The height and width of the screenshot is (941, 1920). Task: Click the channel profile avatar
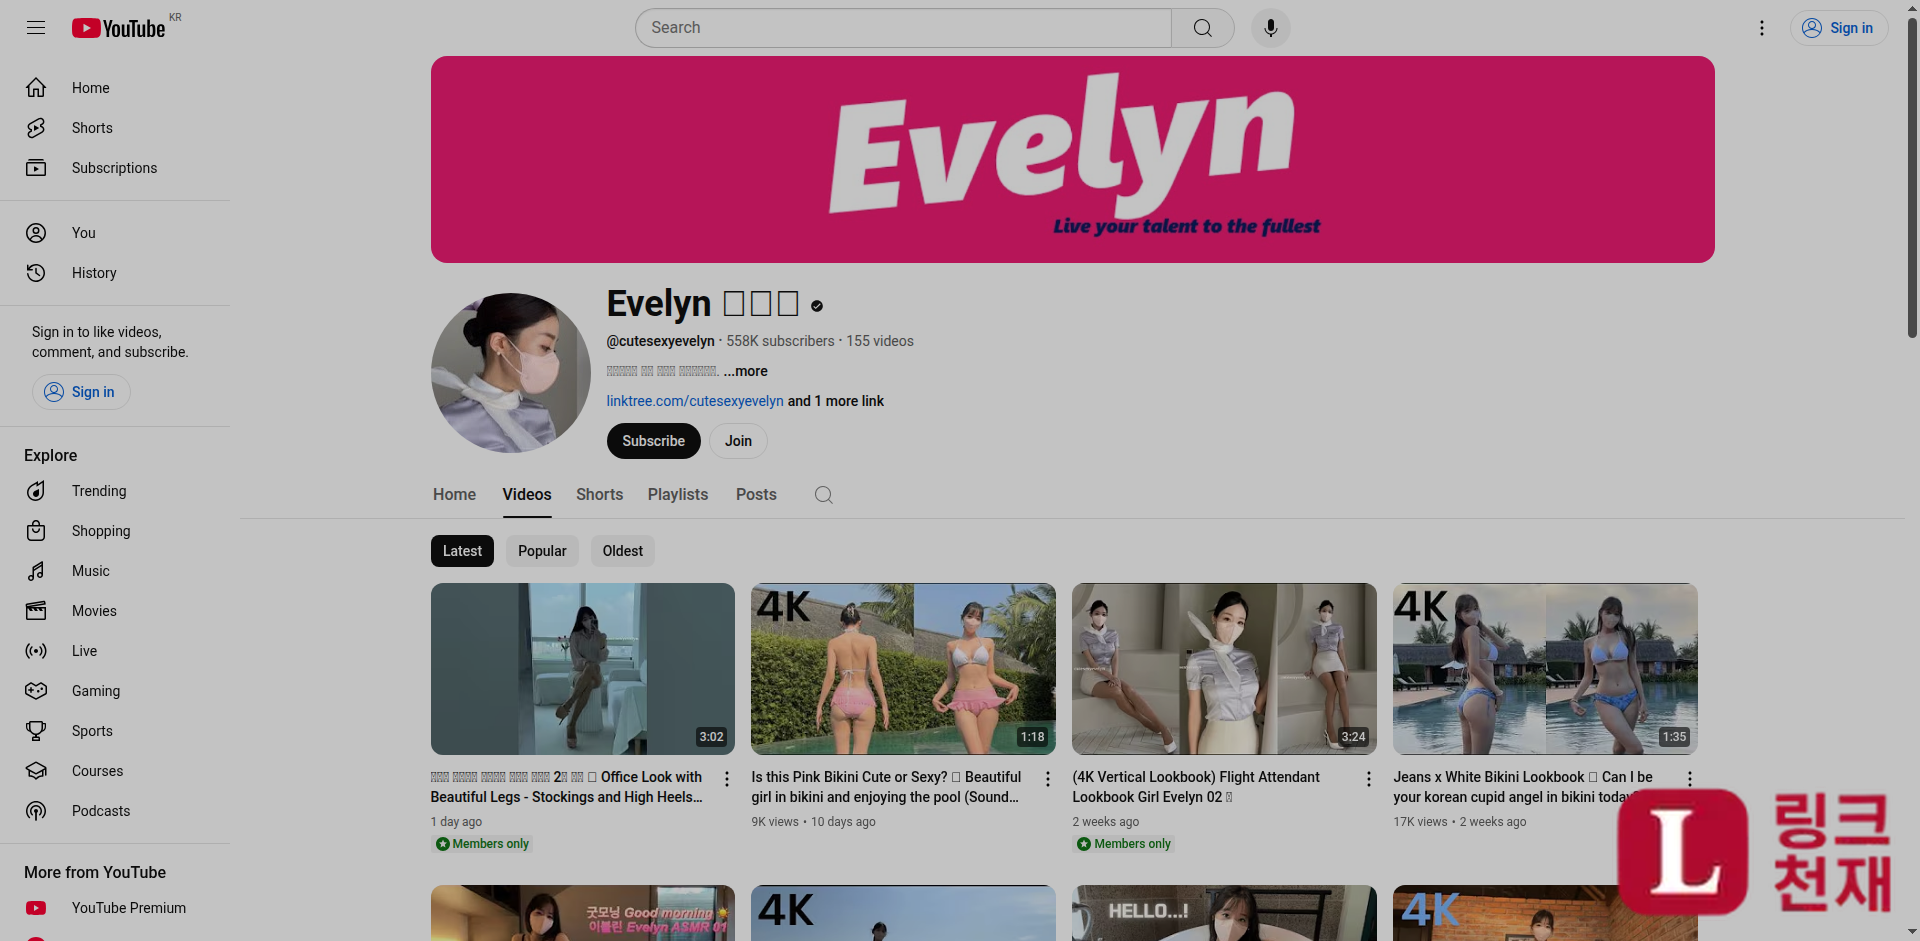(511, 373)
